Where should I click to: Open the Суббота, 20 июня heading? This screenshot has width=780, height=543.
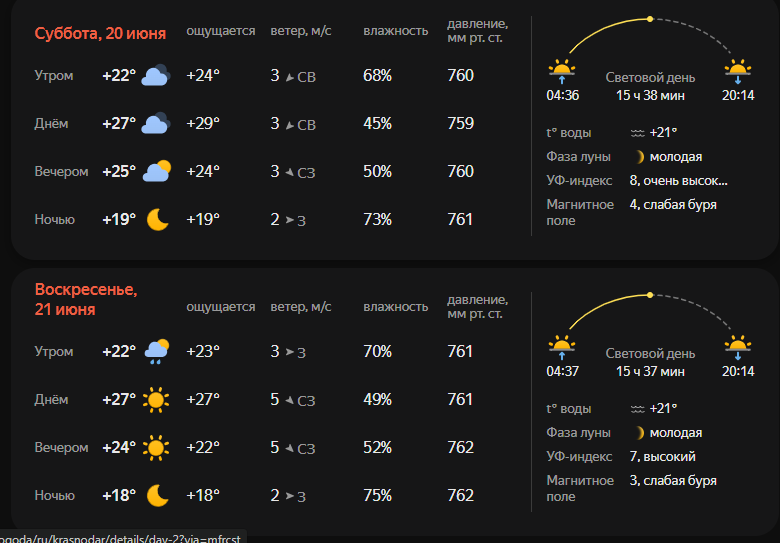tap(100, 34)
